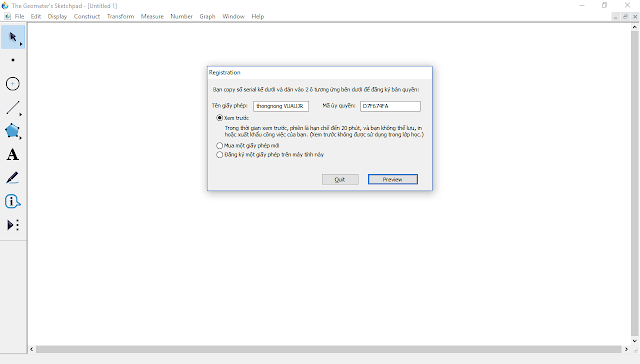
Task: Click the Tên giấy phép input field
Action: [281, 106]
